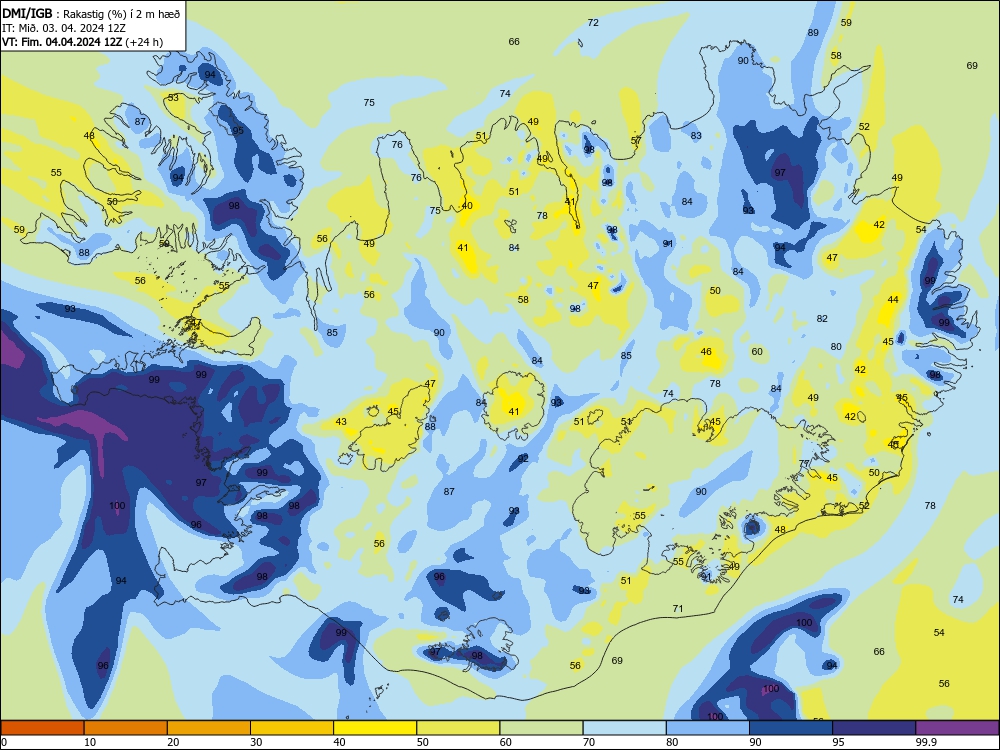Click the 30–40 amber legend swatch
This screenshot has height=750, width=1000.
click(x=292, y=728)
